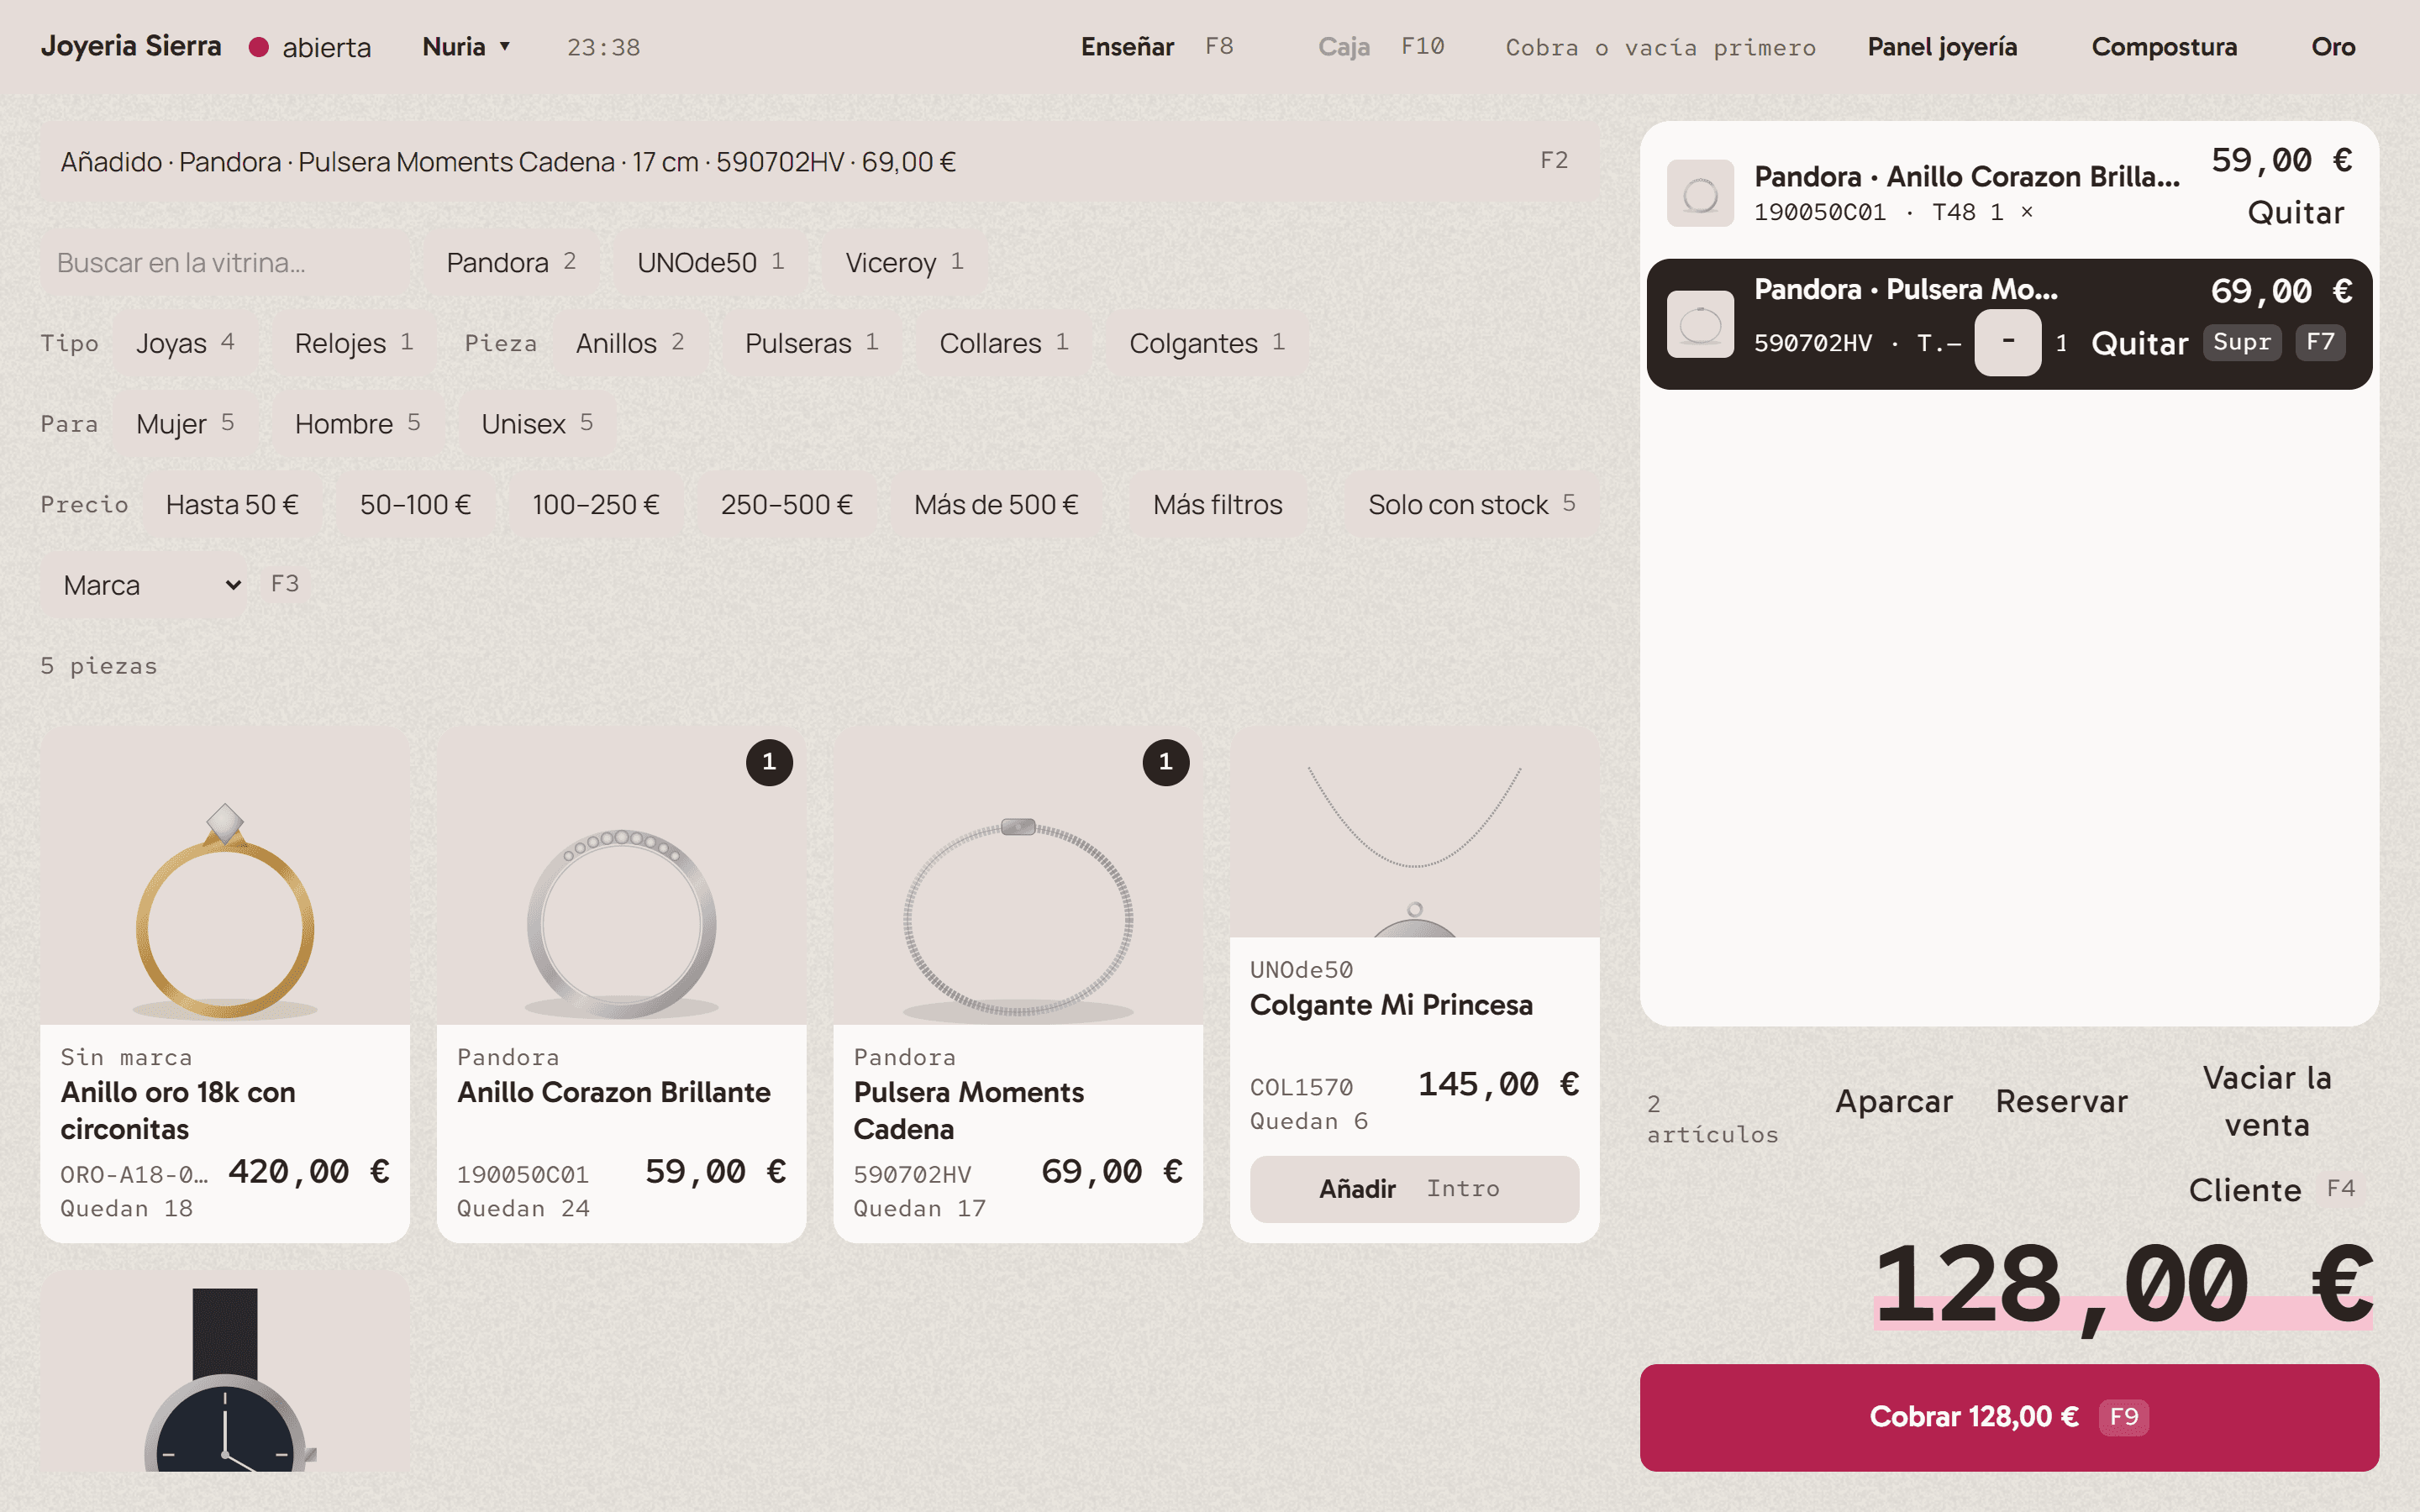Click the red abierta status dot
The image size is (2420, 1512).
pyautogui.click(x=258, y=47)
